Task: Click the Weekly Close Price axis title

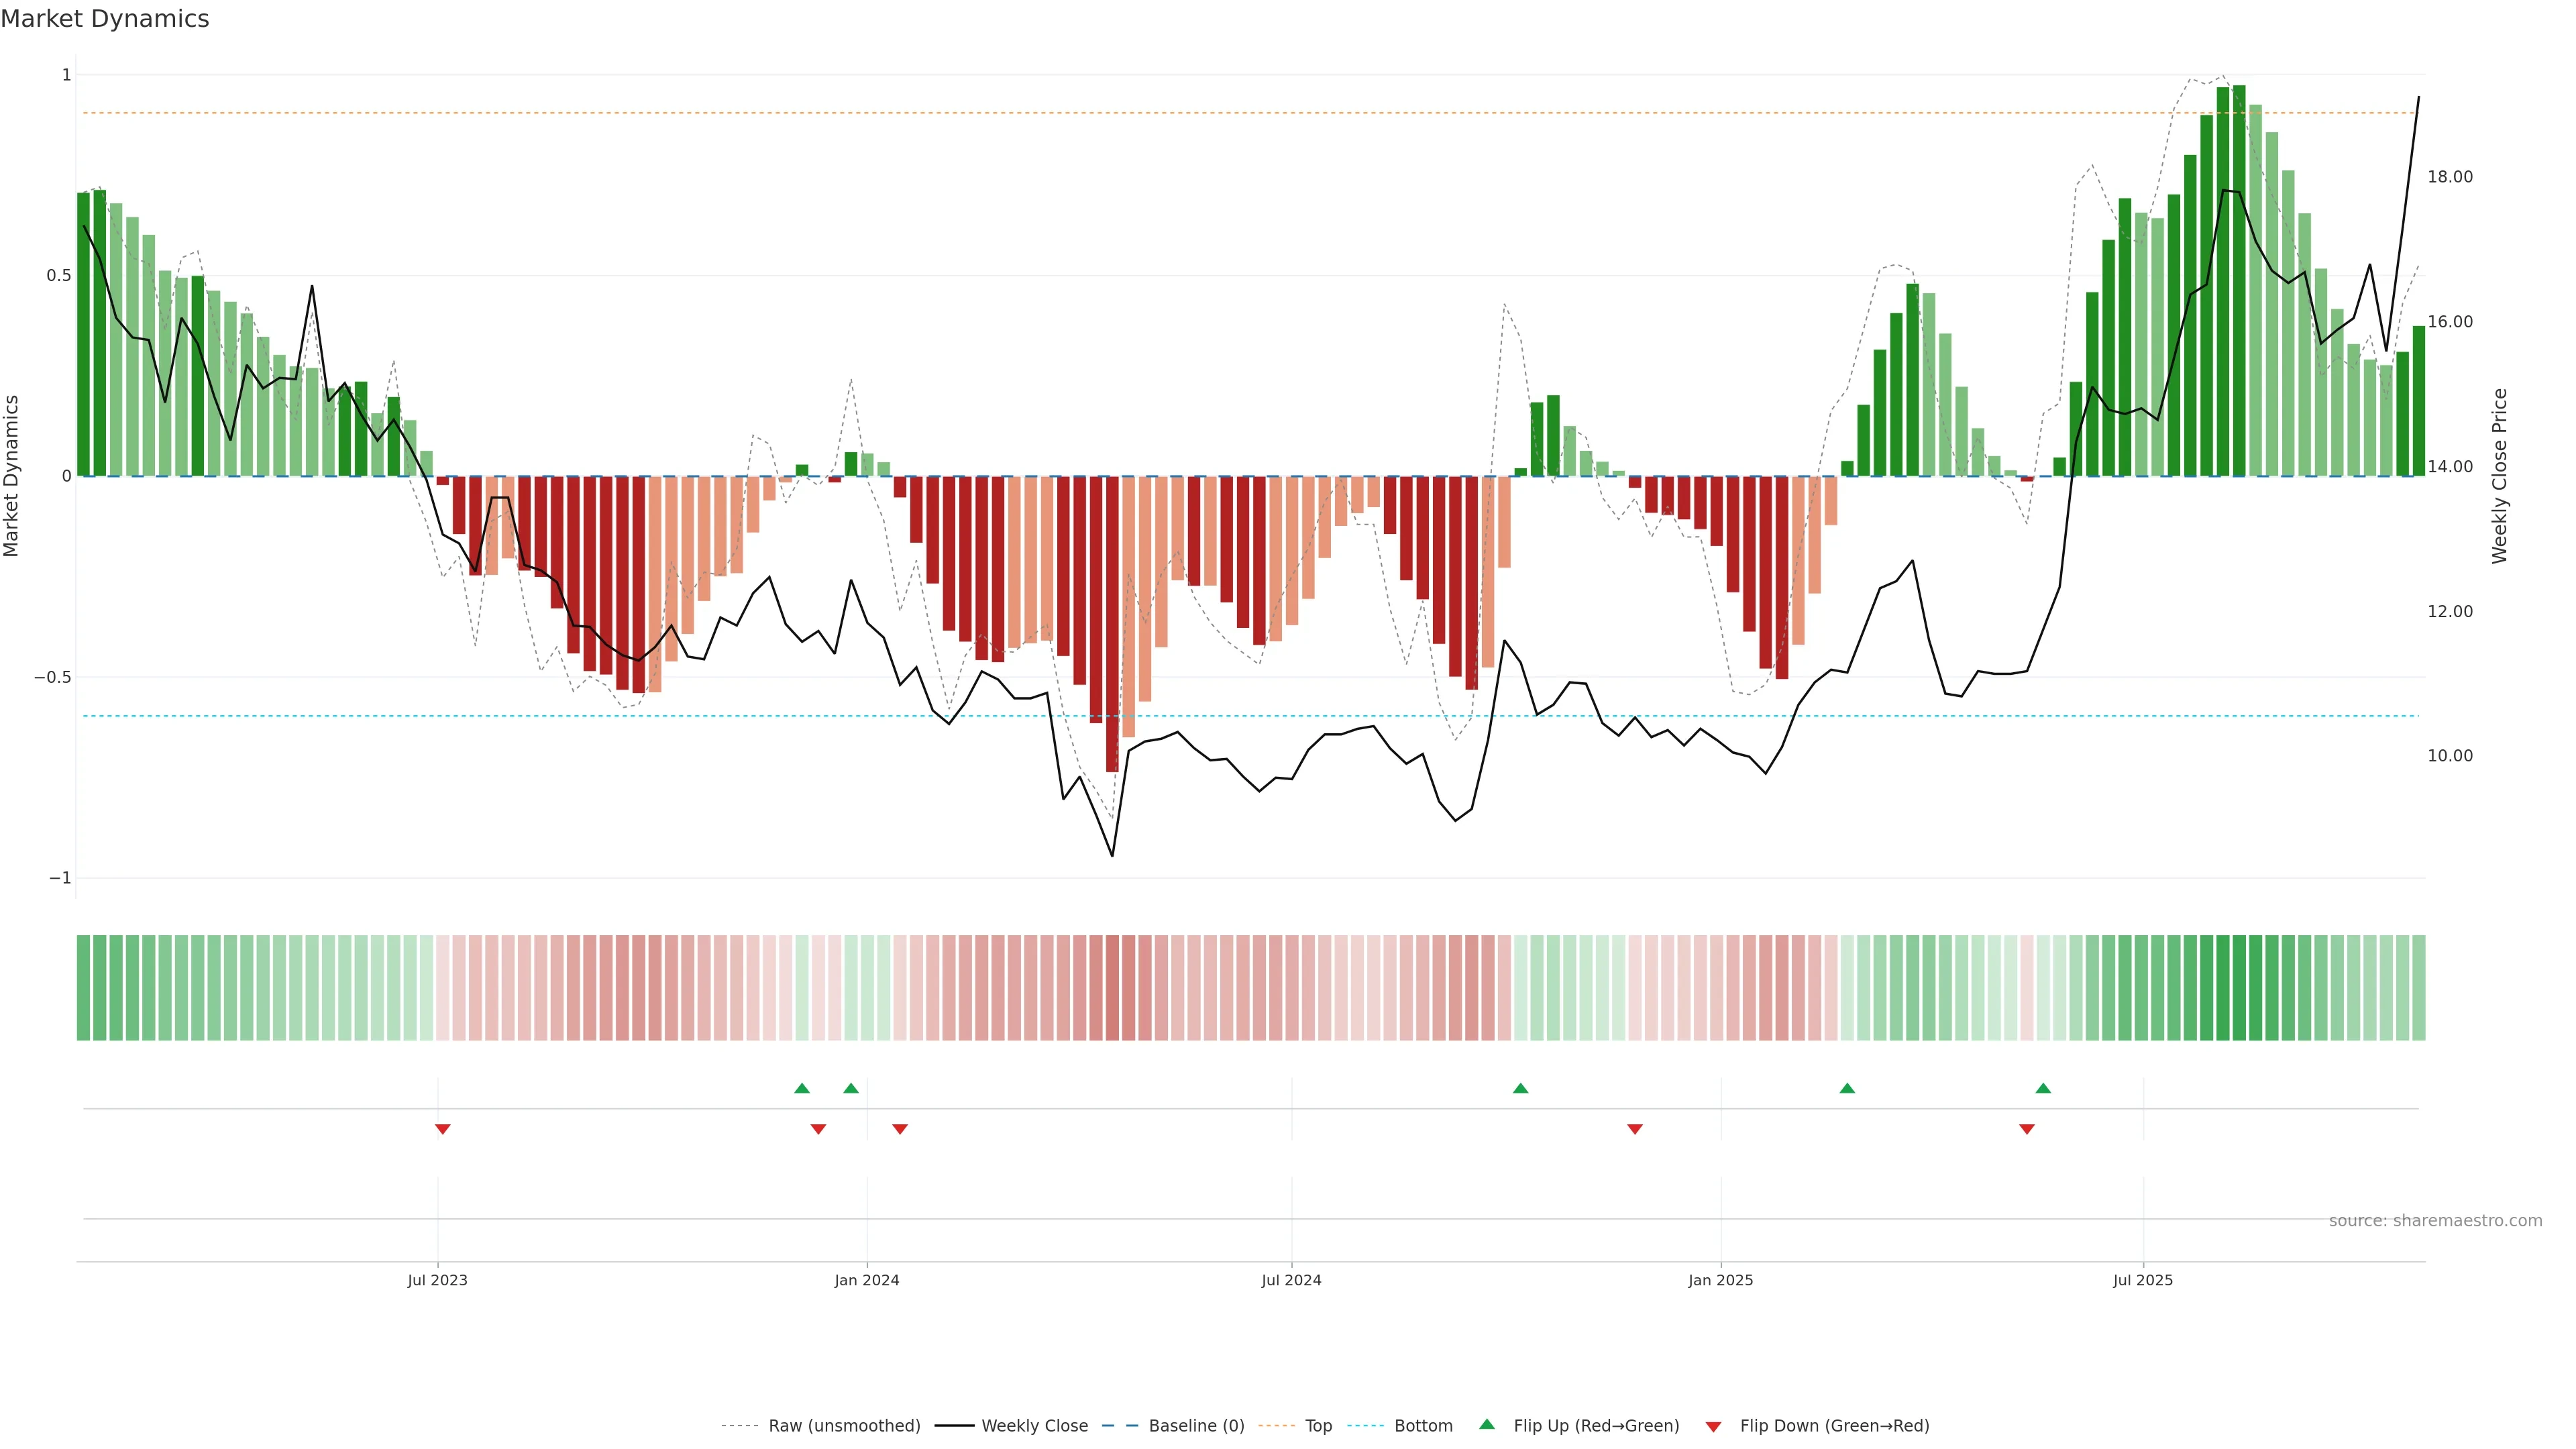Action: coord(2500,476)
